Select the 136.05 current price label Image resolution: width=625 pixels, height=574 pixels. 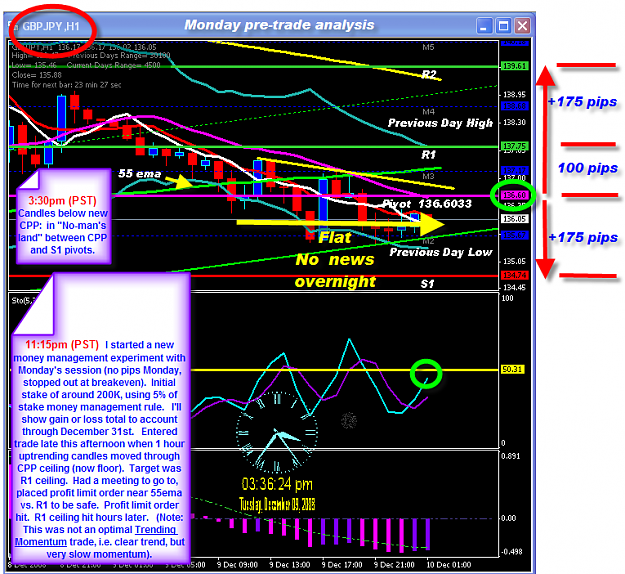point(515,219)
